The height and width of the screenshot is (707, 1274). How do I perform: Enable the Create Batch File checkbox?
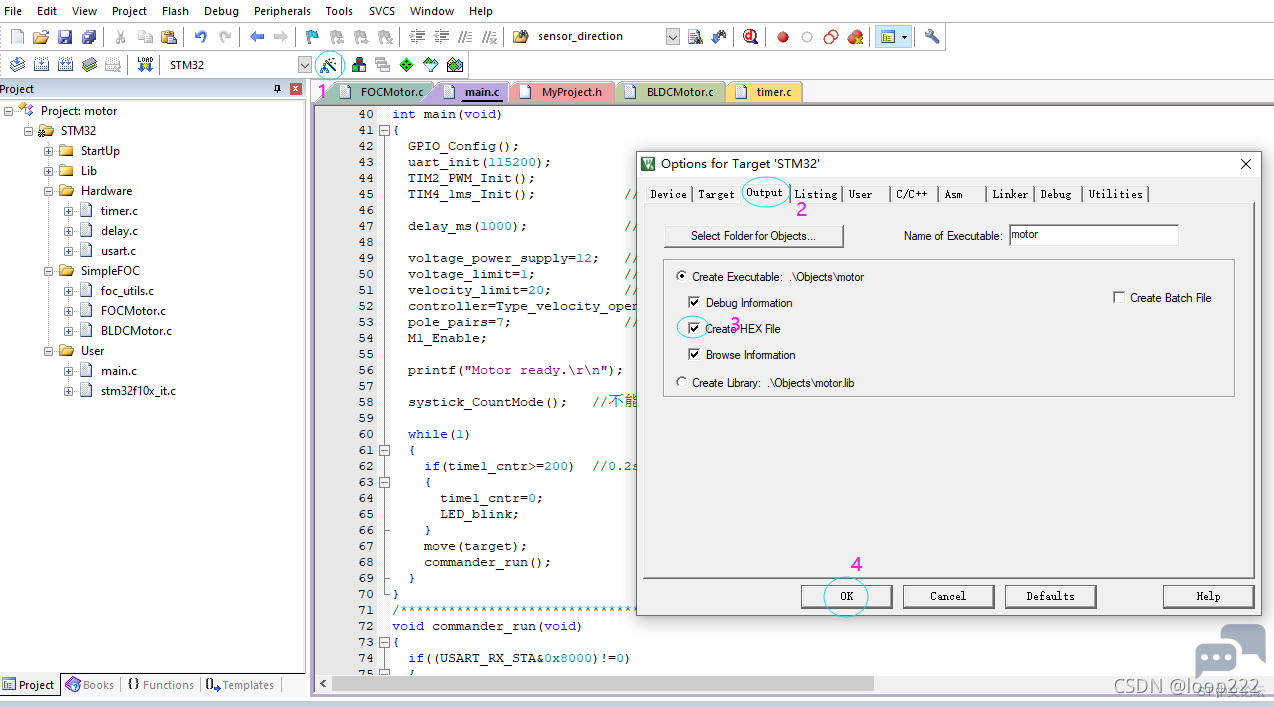coord(1119,297)
